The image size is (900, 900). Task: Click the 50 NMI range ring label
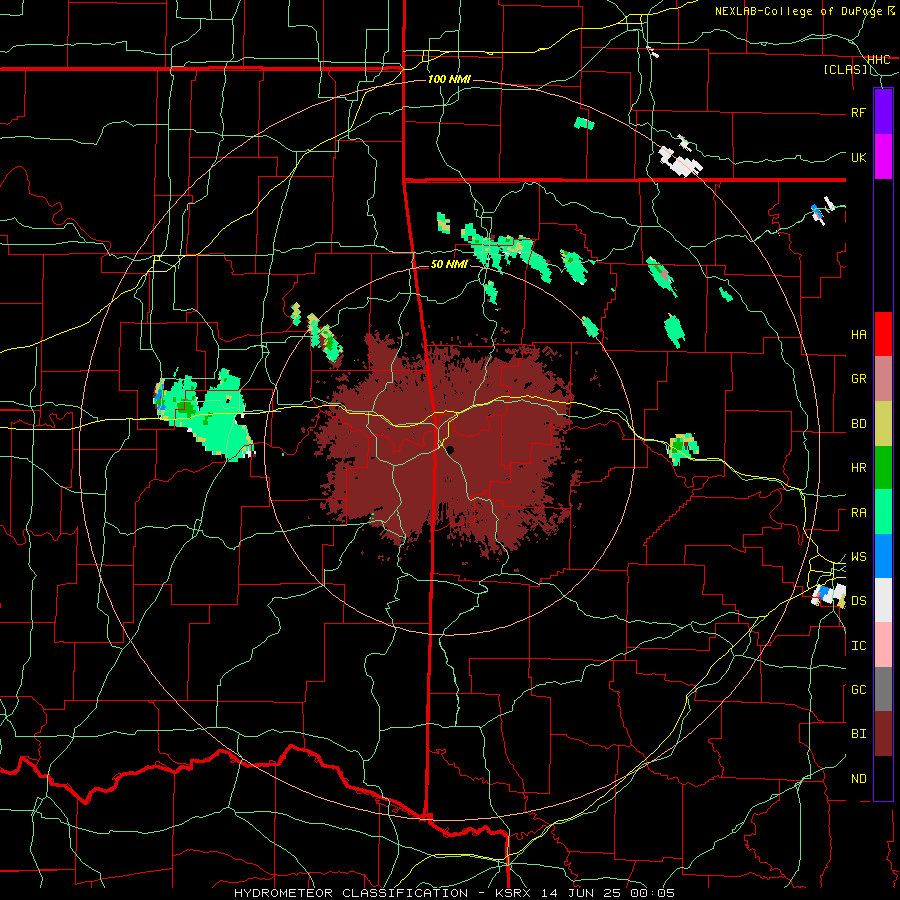[449, 265]
